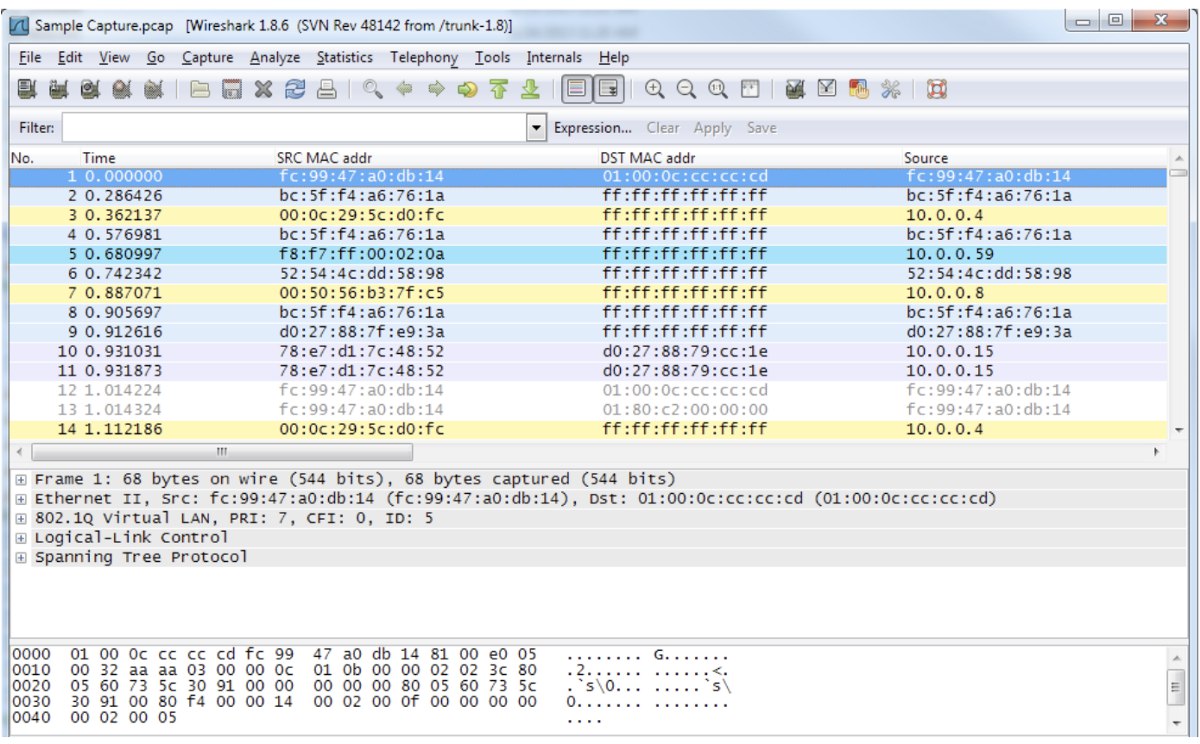Print packets using printer icon
The width and height of the screenshot is (1200, 744).
(326, 90)
